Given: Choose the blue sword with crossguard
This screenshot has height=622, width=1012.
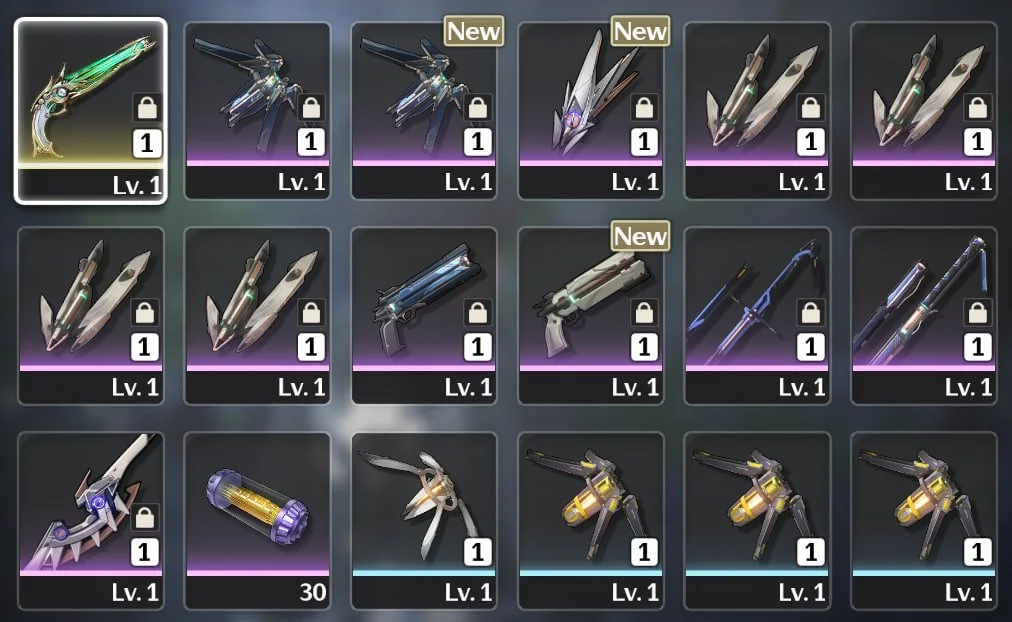Looking at the screenshot, I should (757, 316).
